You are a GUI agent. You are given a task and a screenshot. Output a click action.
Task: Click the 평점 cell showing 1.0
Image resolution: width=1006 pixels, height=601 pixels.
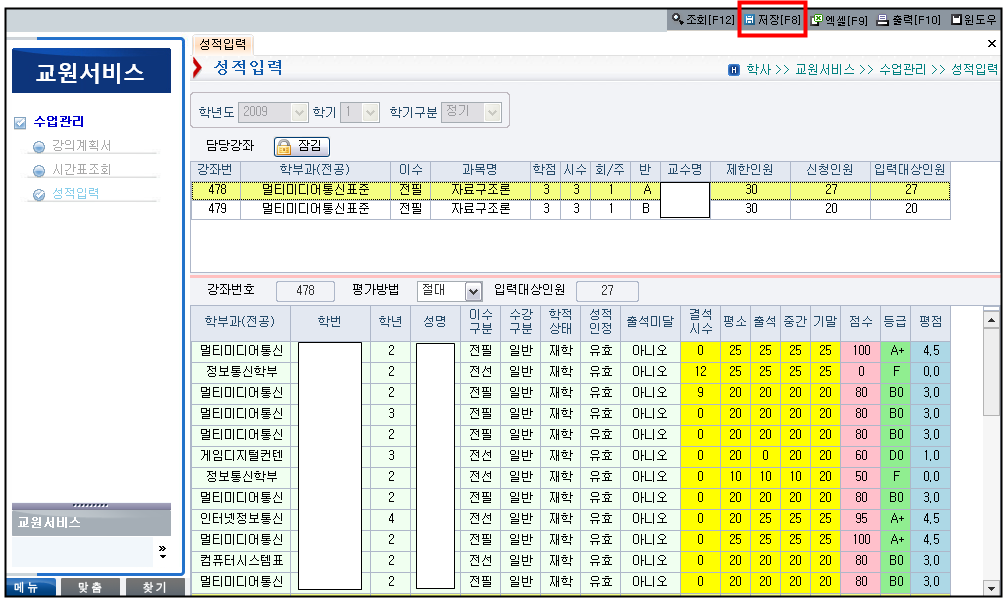[930, 457]
